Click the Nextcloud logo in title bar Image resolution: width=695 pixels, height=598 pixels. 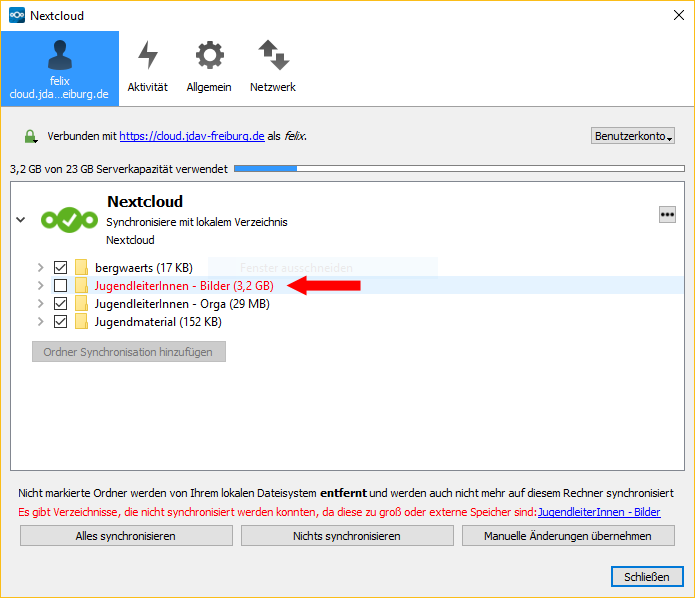17,16
